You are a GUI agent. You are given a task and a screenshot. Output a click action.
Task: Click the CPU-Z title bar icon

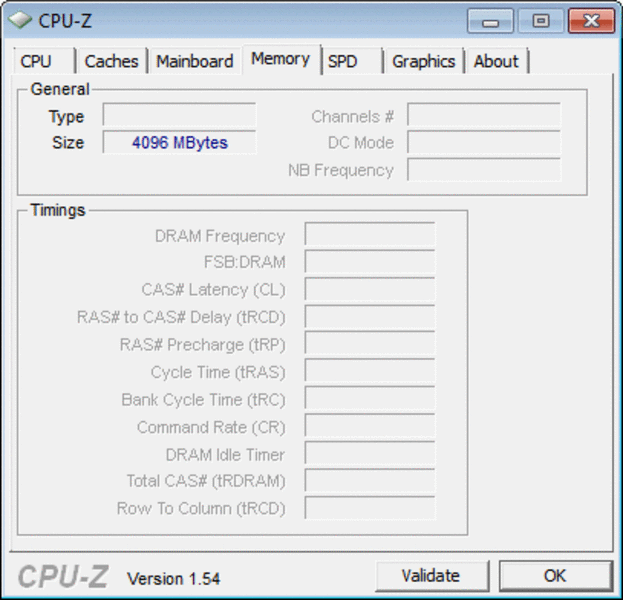(20, 20)
